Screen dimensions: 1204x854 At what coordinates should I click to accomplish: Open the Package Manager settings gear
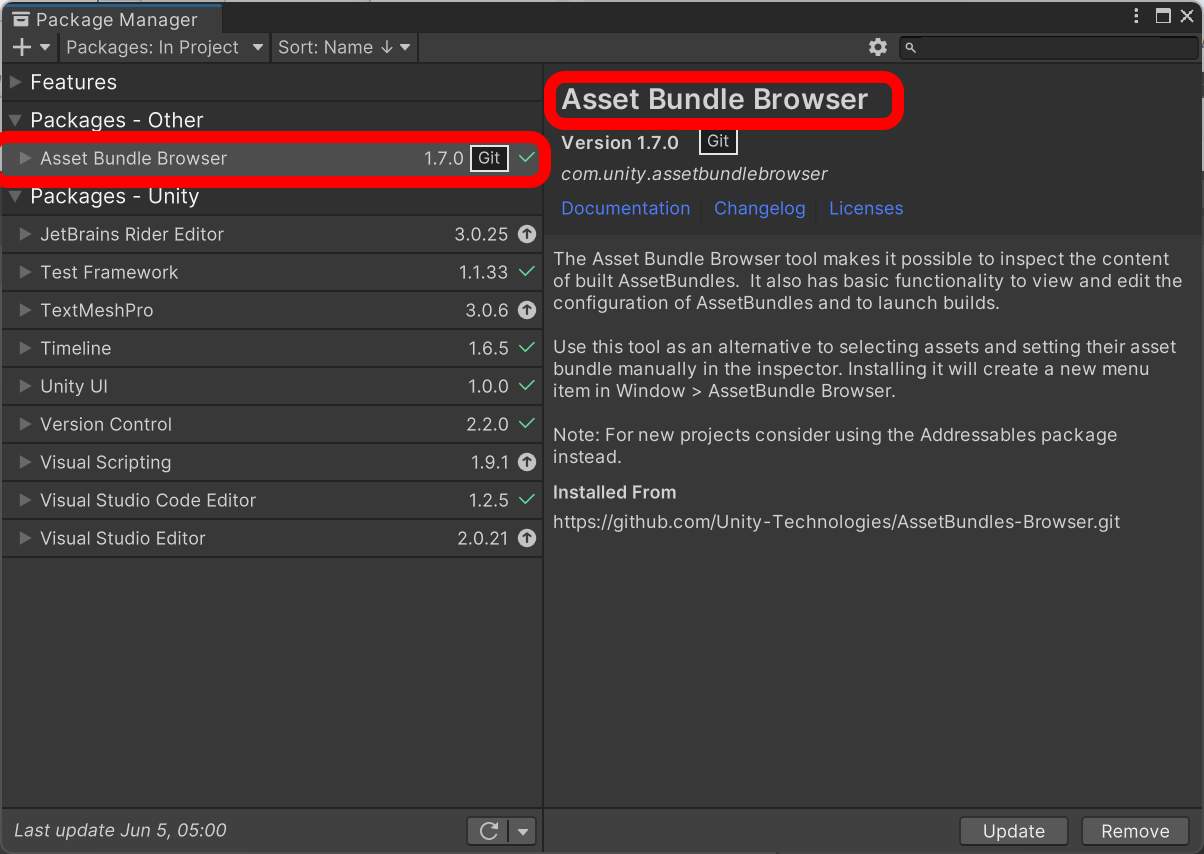point(878,47)
